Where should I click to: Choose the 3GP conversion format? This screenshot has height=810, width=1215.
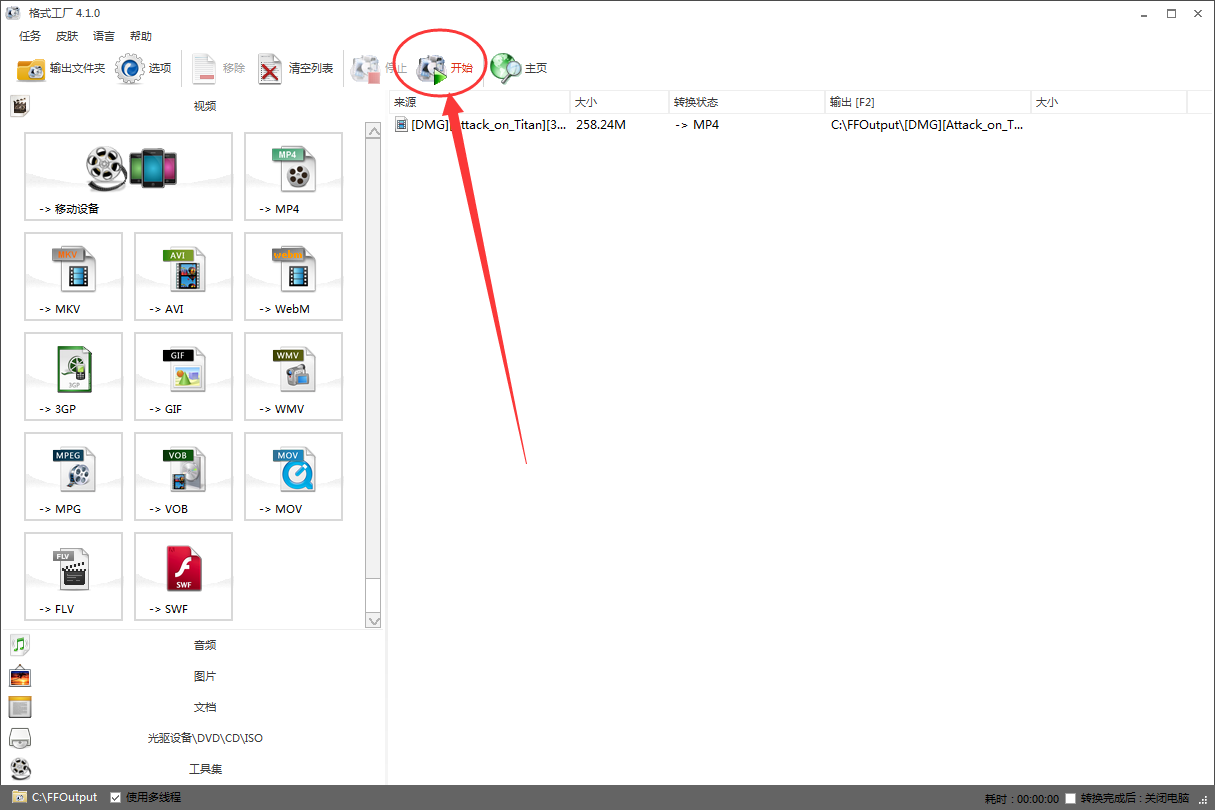coord(73,377)
